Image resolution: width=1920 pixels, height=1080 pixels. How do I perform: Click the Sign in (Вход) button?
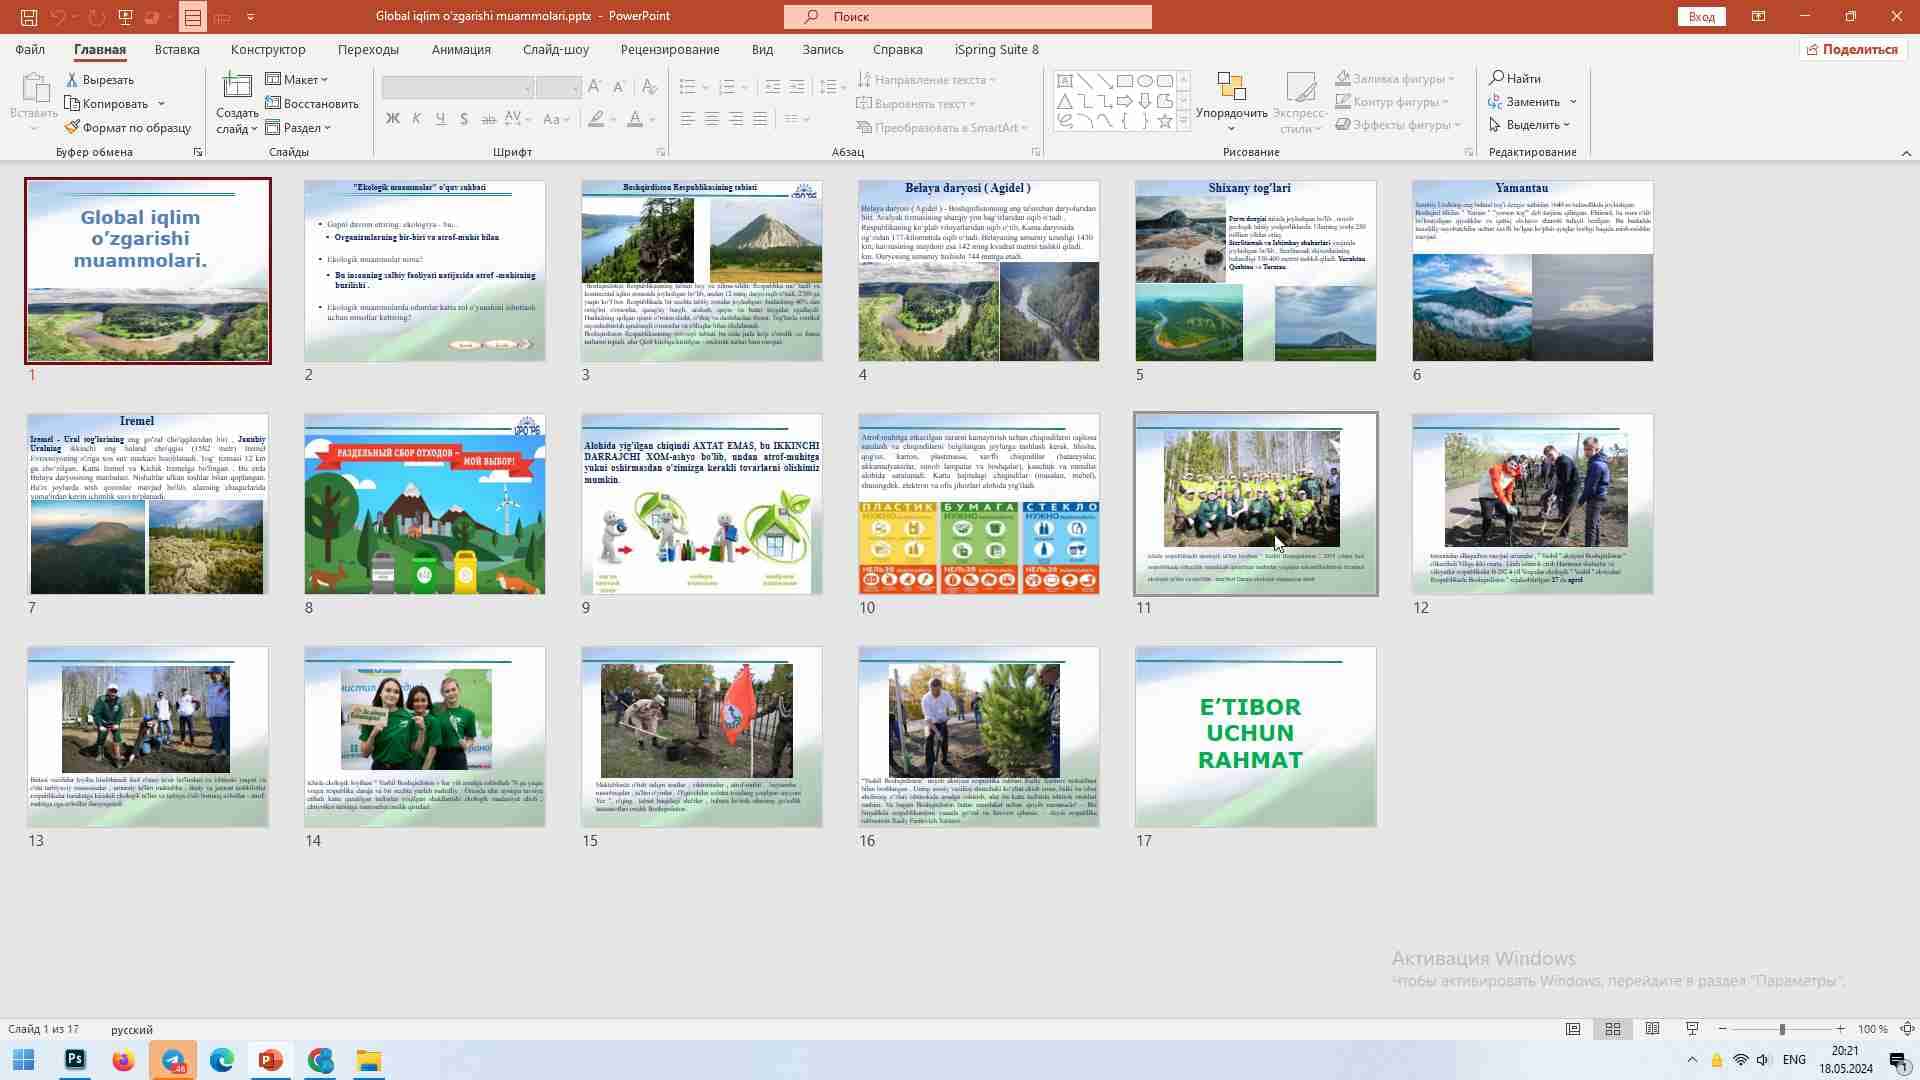tap(1702, 17)
